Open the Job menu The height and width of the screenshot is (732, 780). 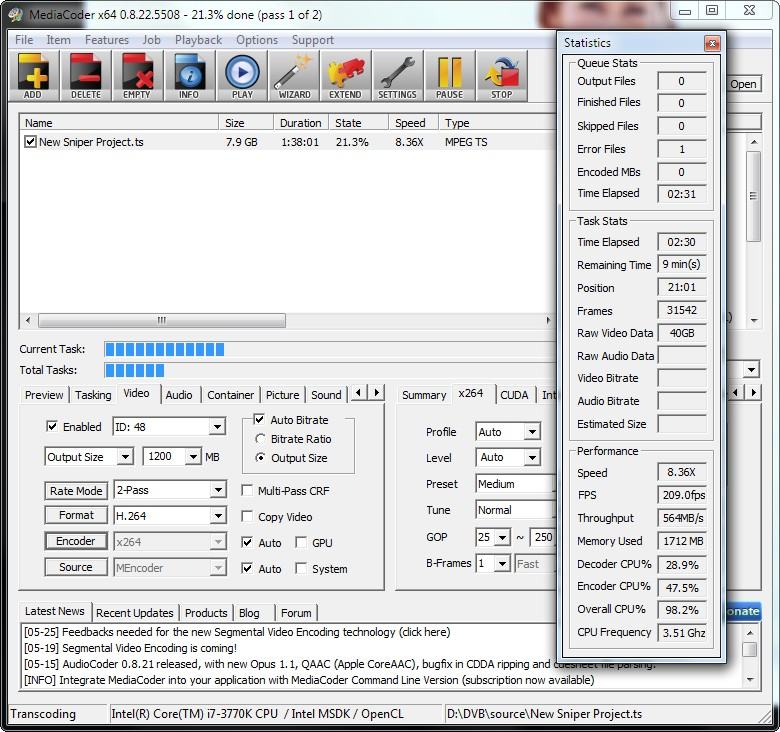[x=151, y=40]
